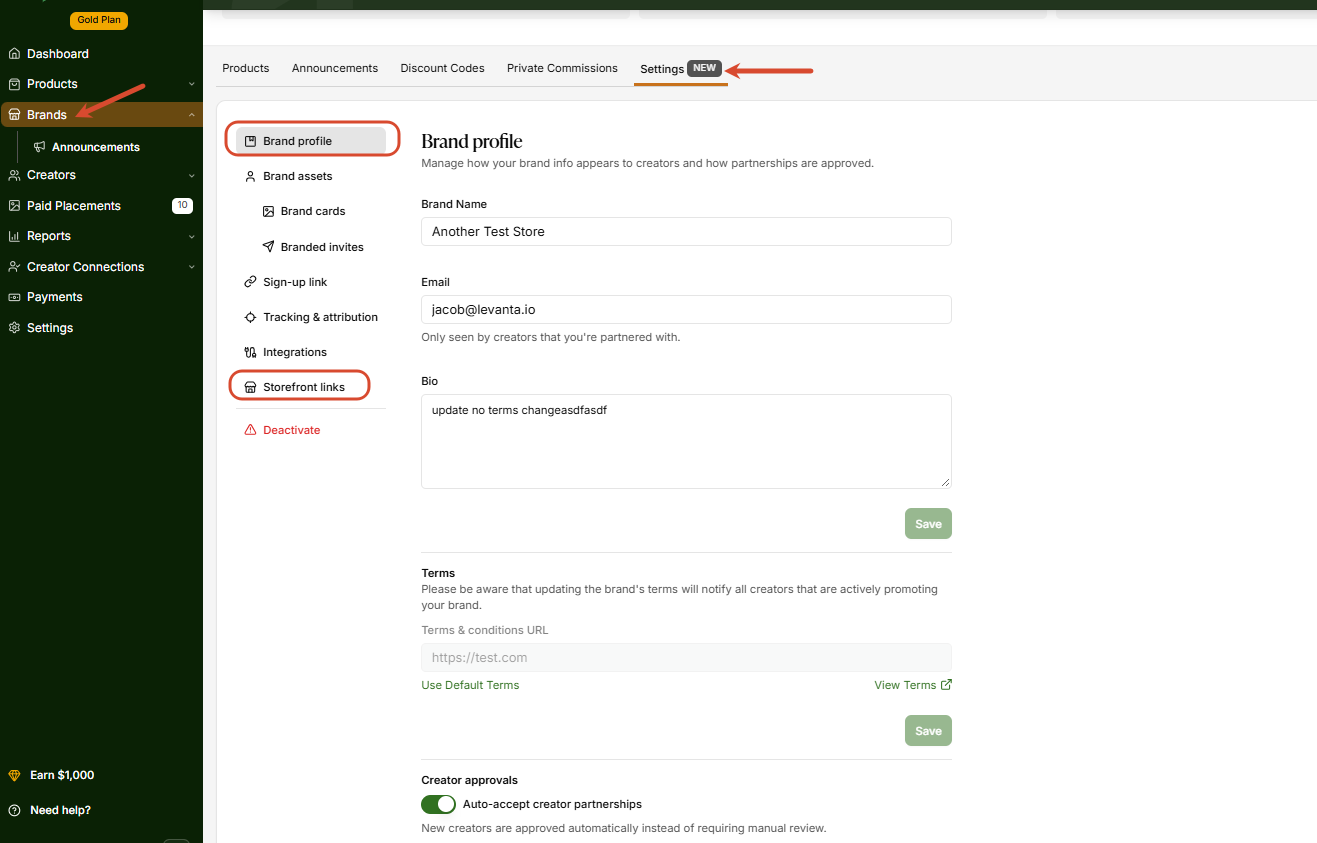Save the brand profile bio section
Image resolution: width=1317 pixels, height=843 pixels.
click(x=928, y=524)
